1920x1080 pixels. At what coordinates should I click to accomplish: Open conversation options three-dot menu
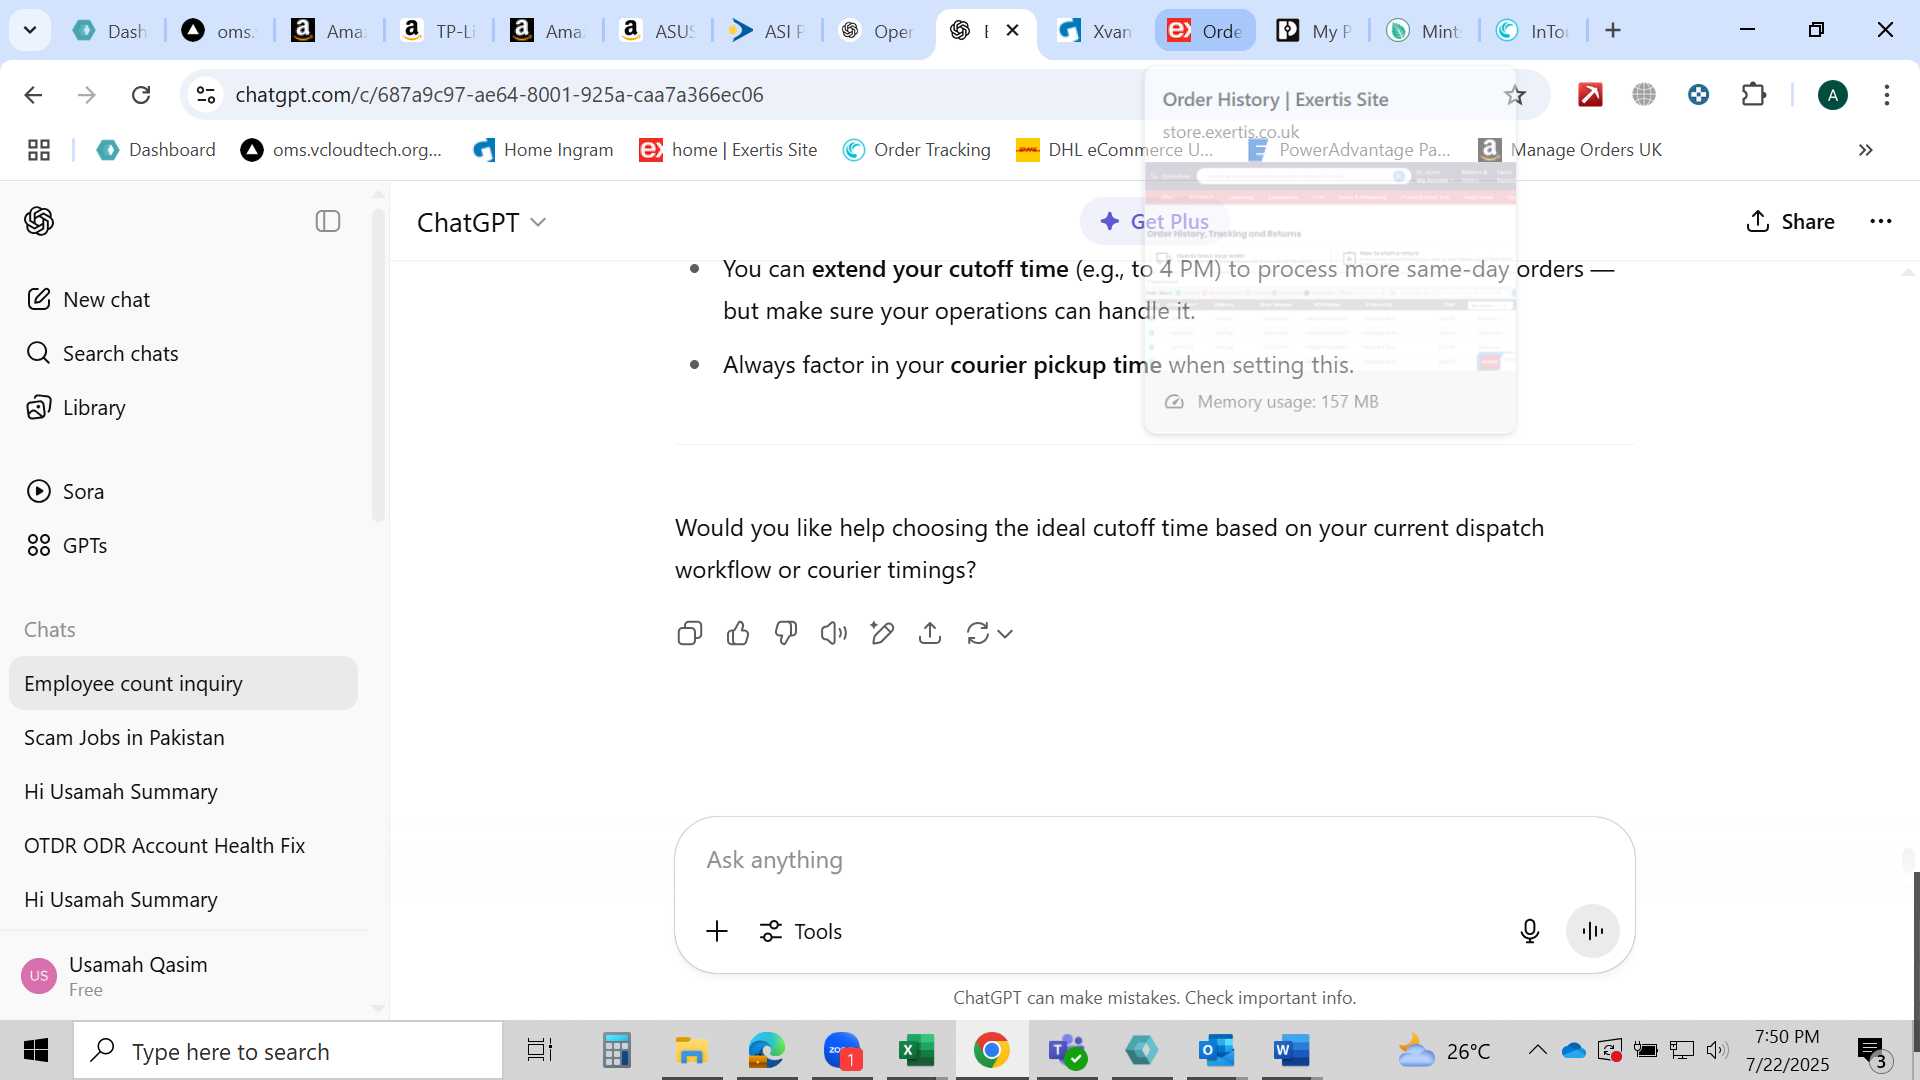pyautogui.click(x=1880, y=221)
